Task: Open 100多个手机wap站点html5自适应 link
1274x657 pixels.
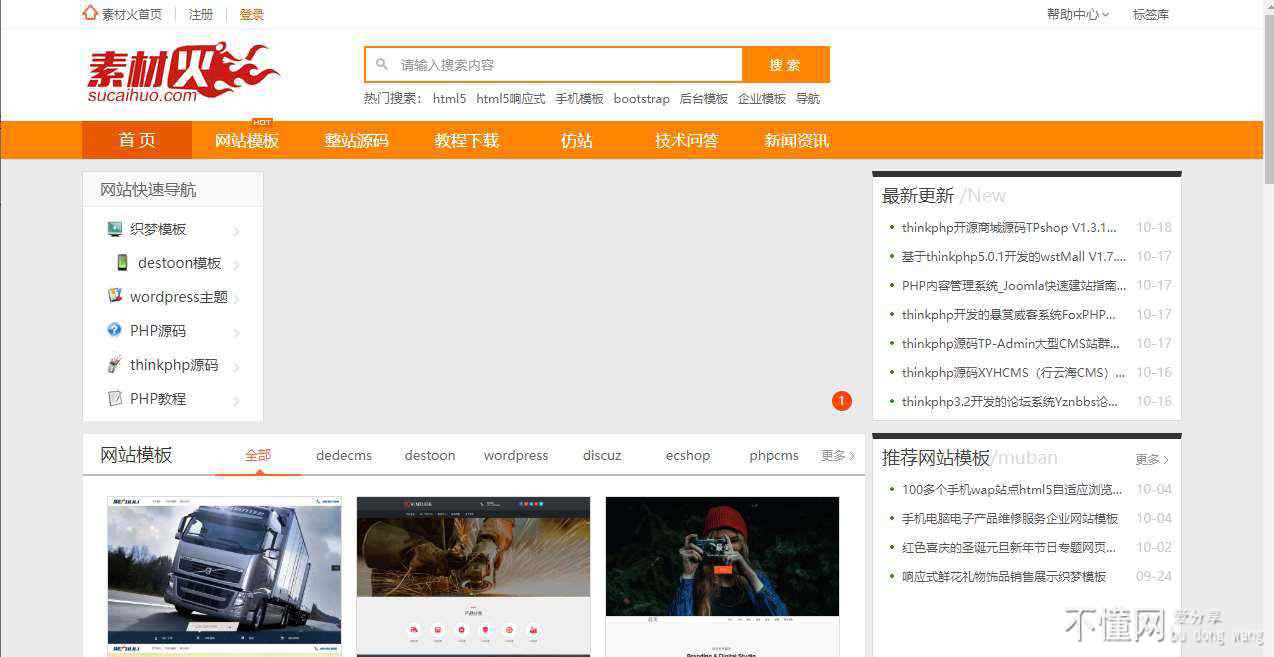Action: point(1012,489)
